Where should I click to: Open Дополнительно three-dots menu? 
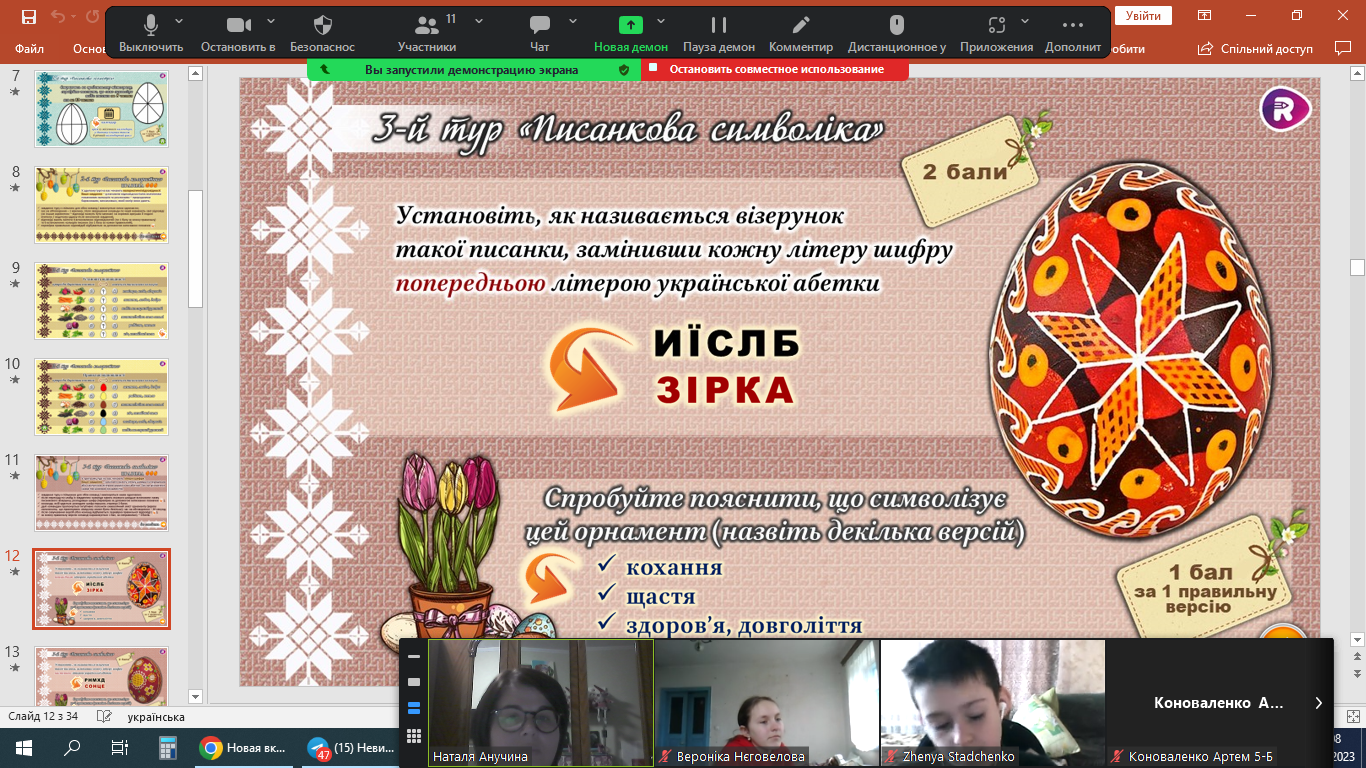pyautogui.click(x=1073, y=34)
